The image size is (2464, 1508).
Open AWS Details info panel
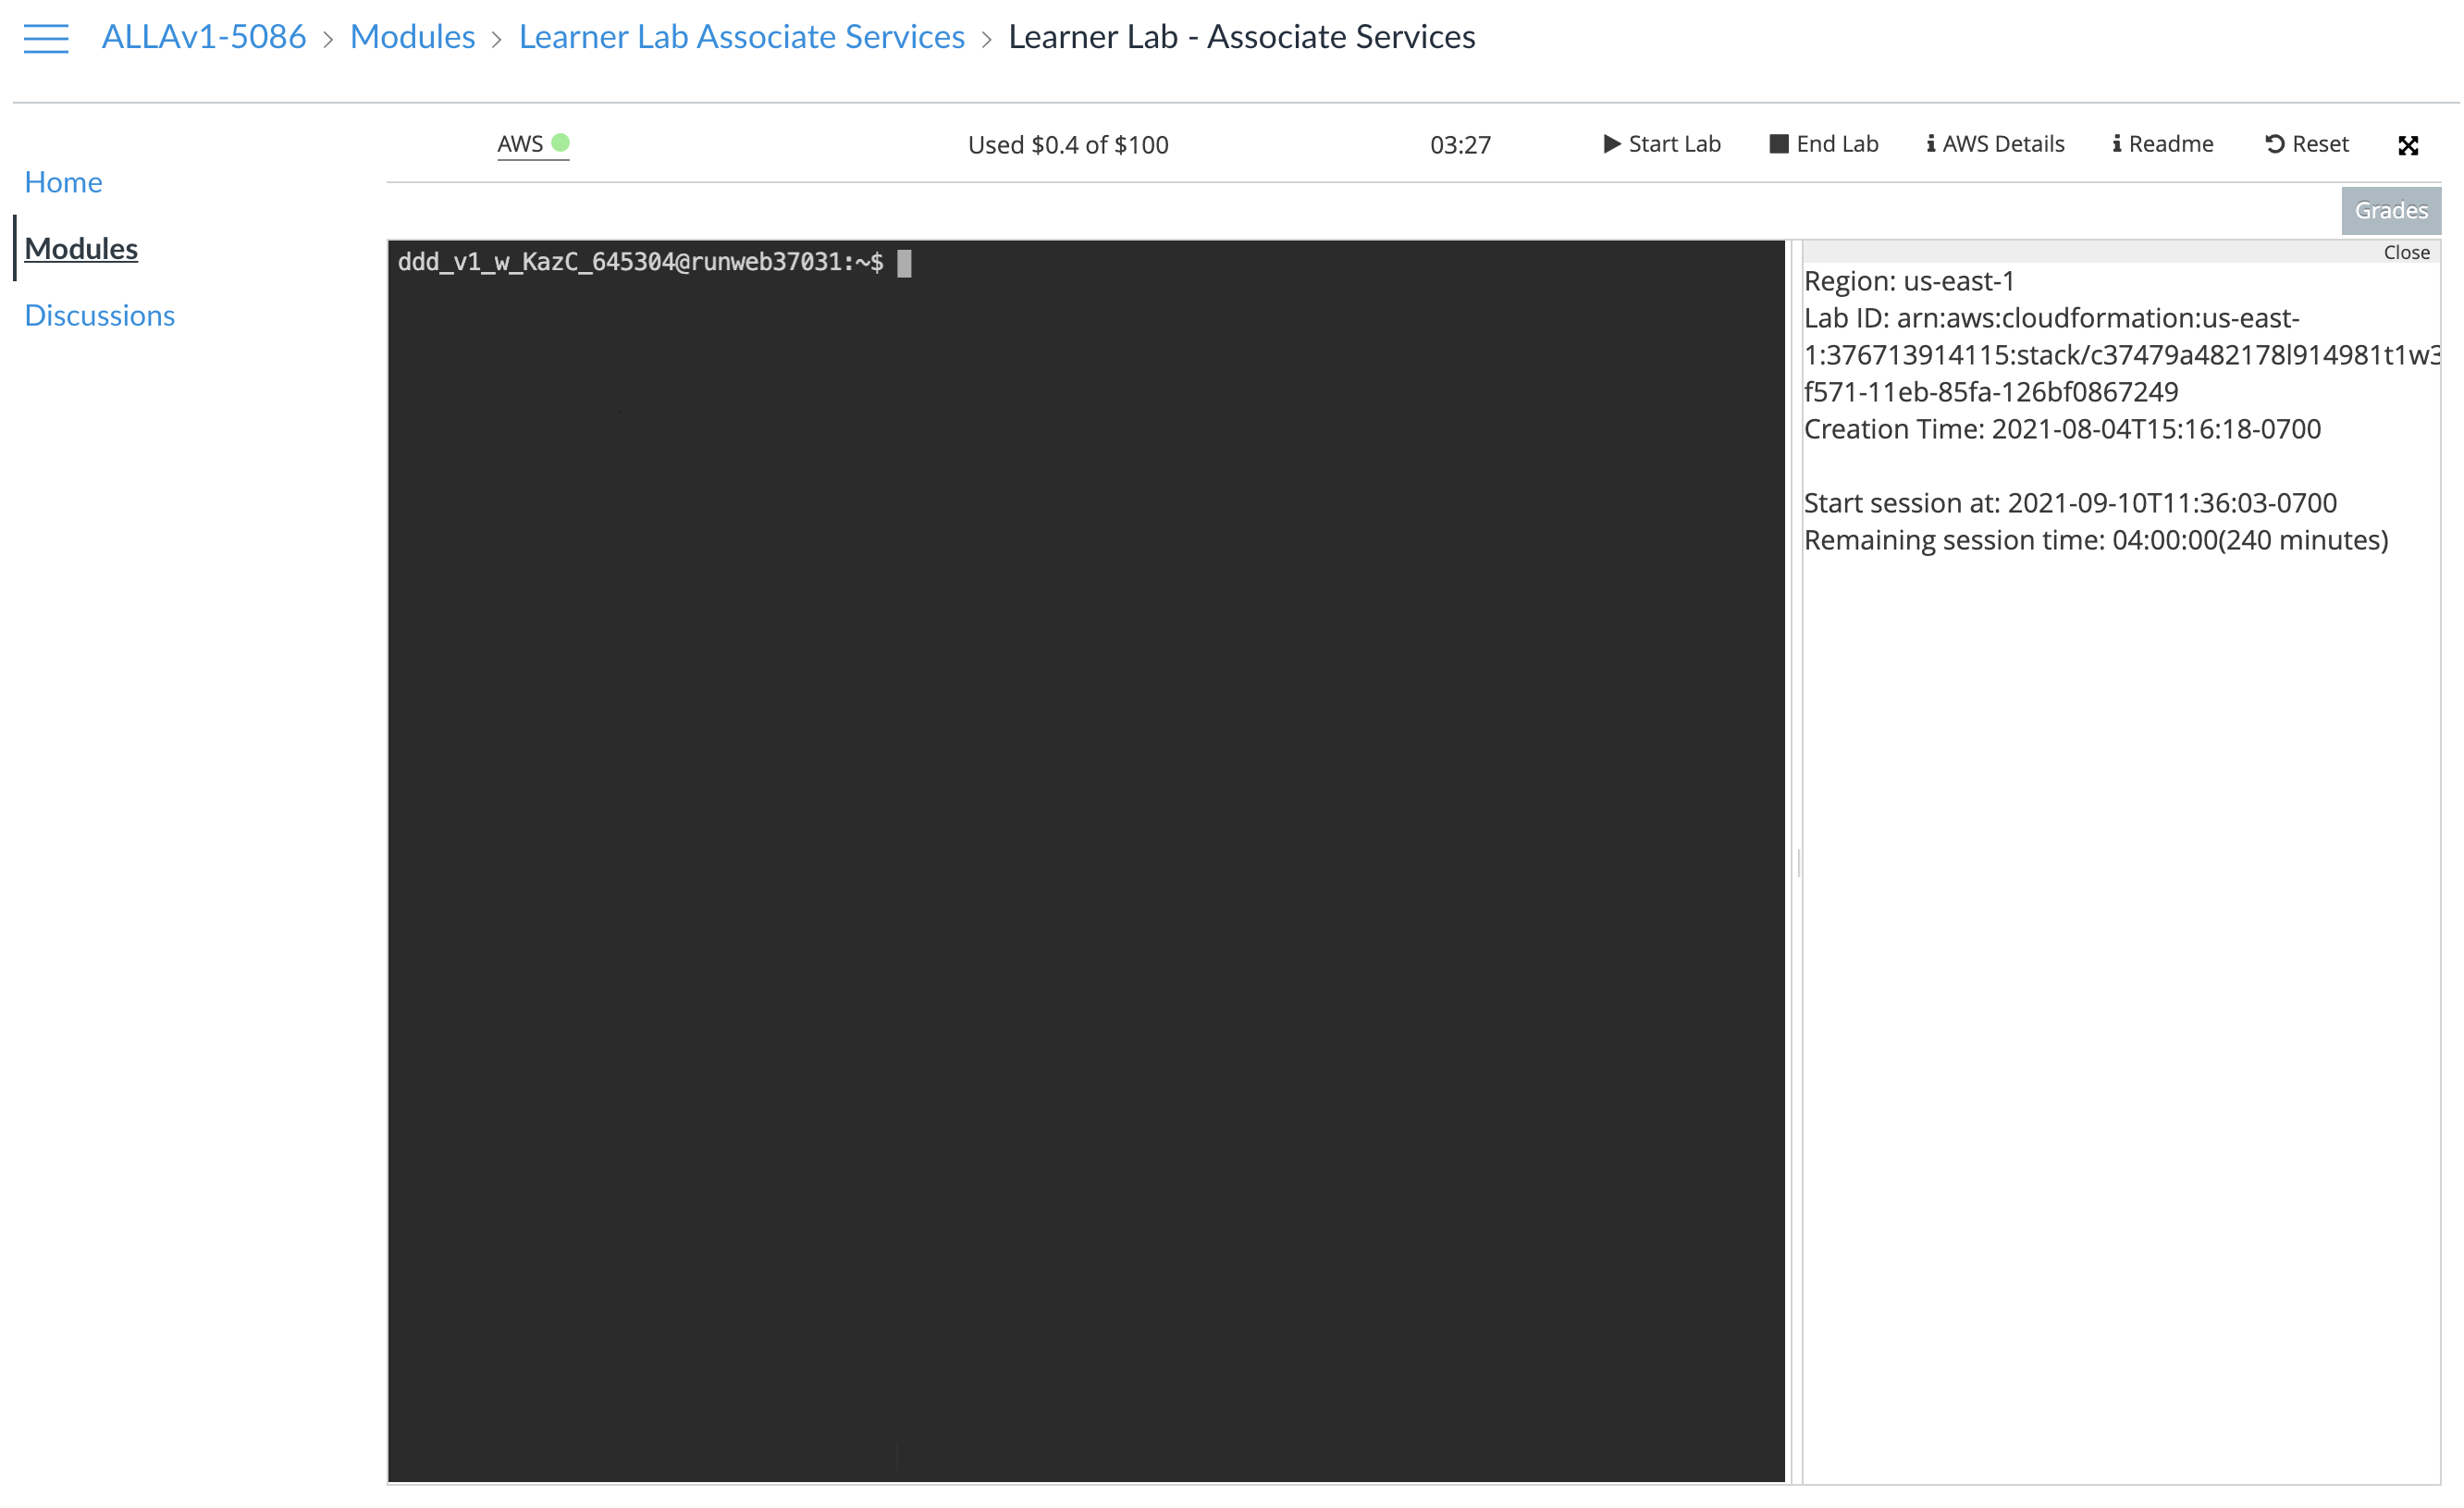(x=1995, y=144)
